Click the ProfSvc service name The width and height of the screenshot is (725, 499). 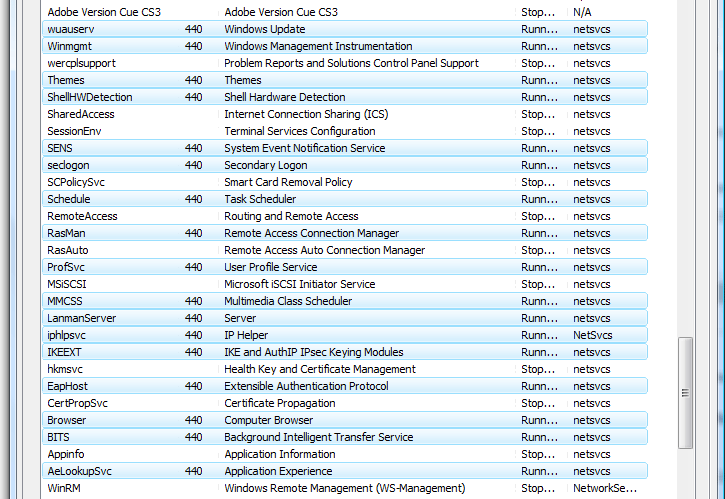pos(66,267)
